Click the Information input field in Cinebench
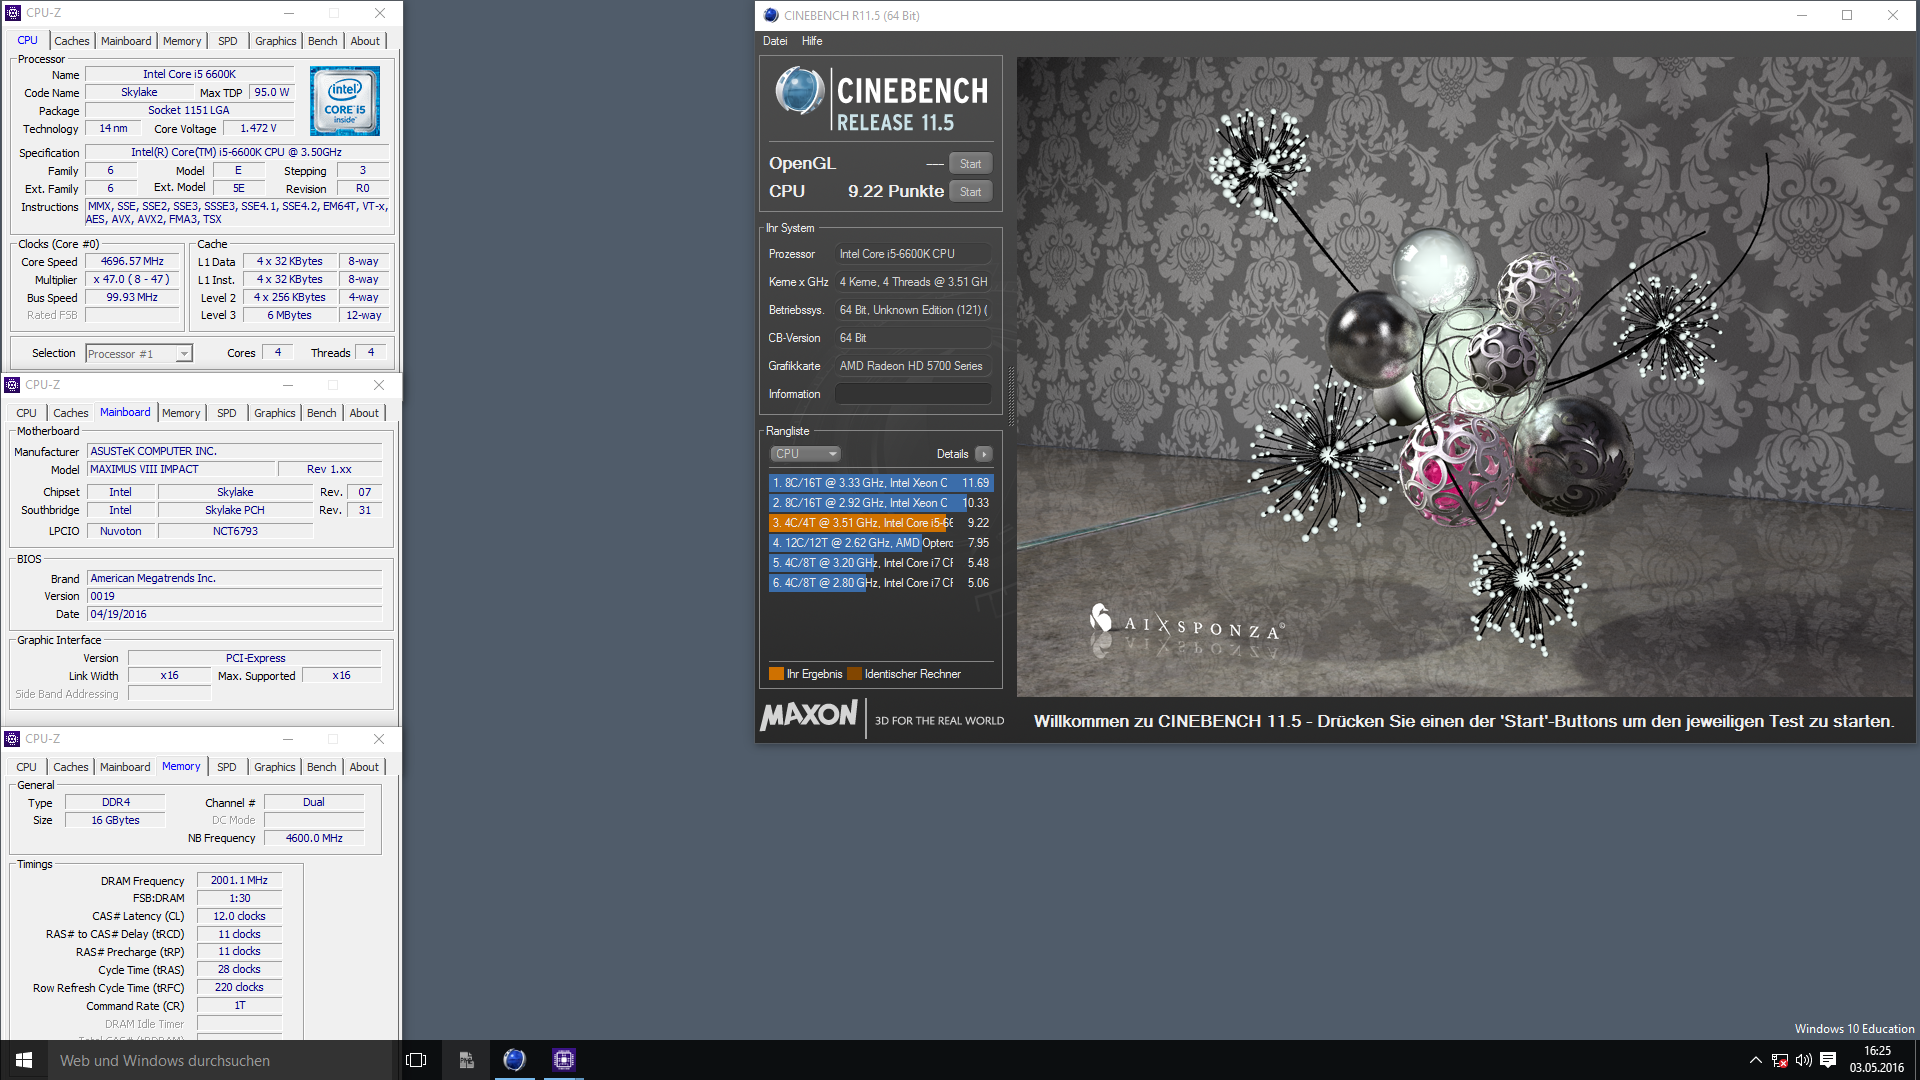Viewport: 1920px width, 1080px height. point(913,394)
